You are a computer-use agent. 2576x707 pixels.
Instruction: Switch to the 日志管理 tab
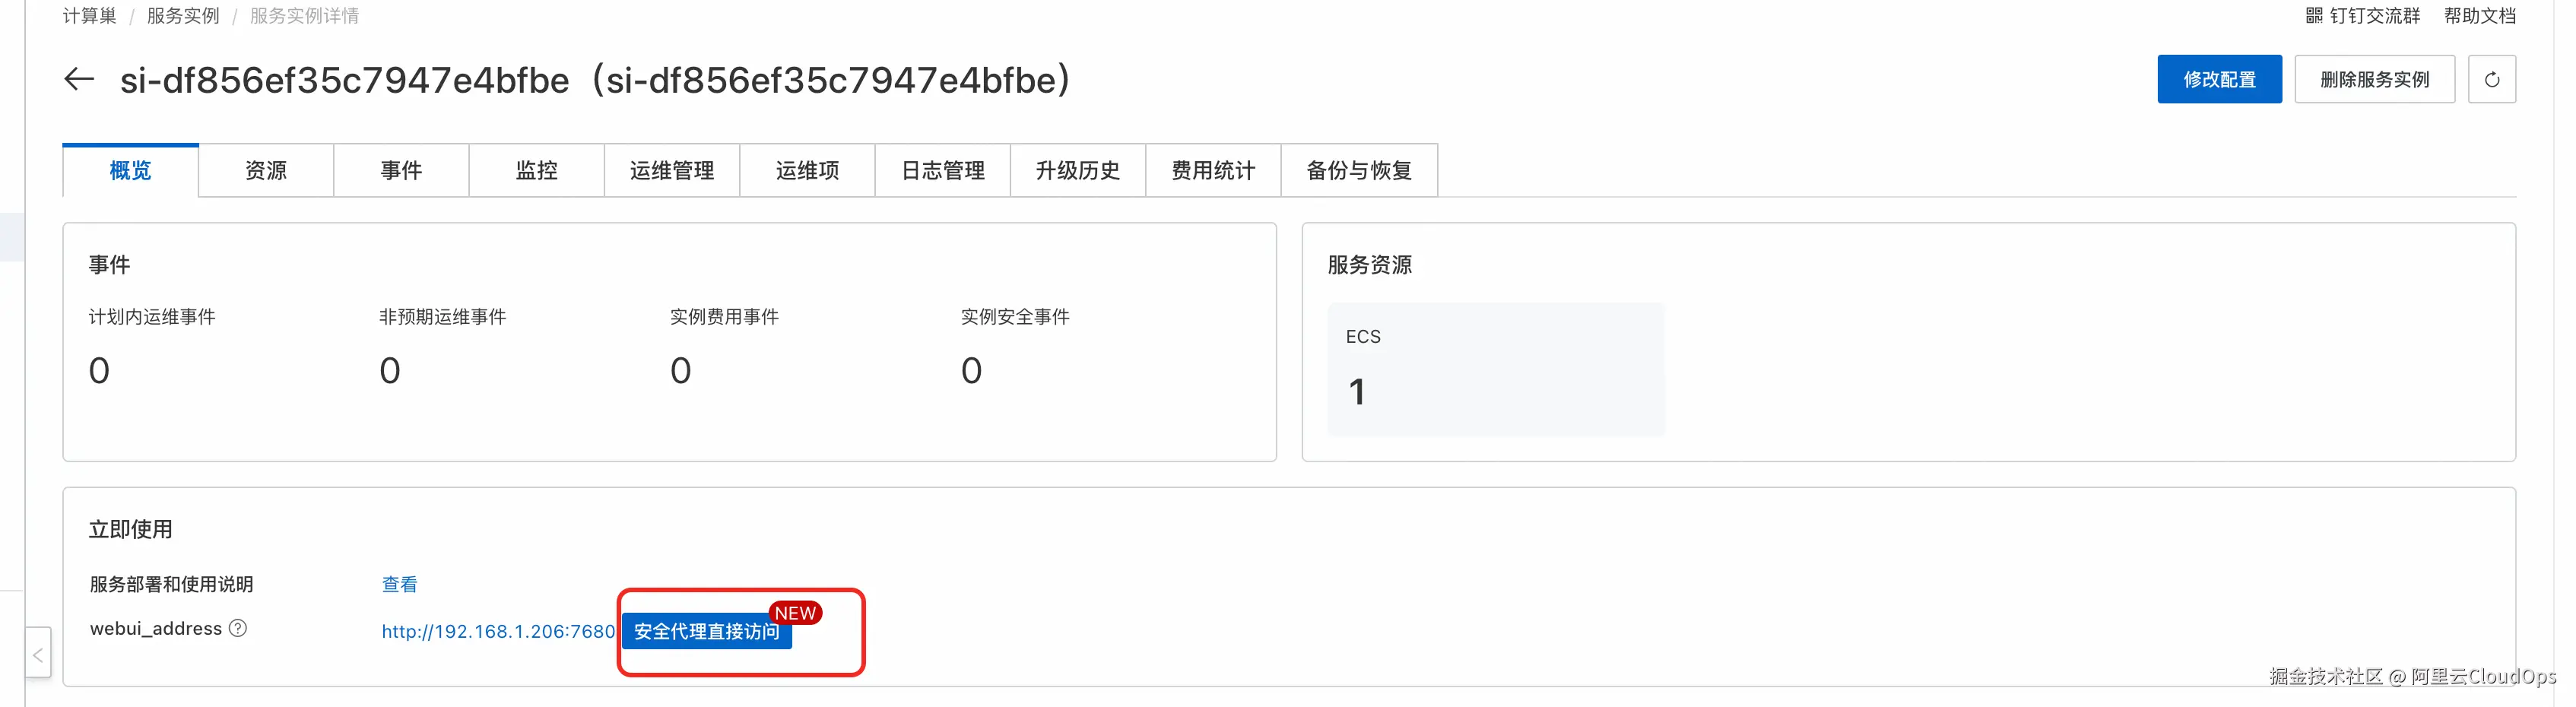coord(943,171)
